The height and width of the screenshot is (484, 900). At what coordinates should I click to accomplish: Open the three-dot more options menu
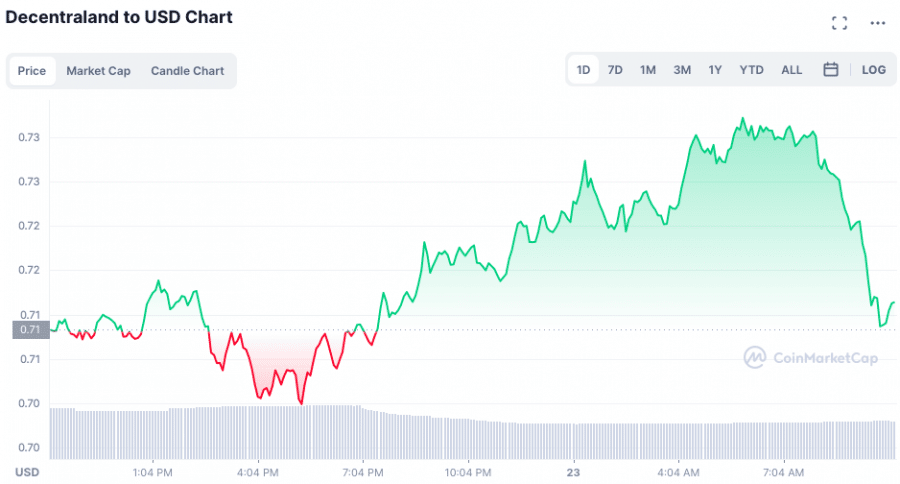click(878, 23)
